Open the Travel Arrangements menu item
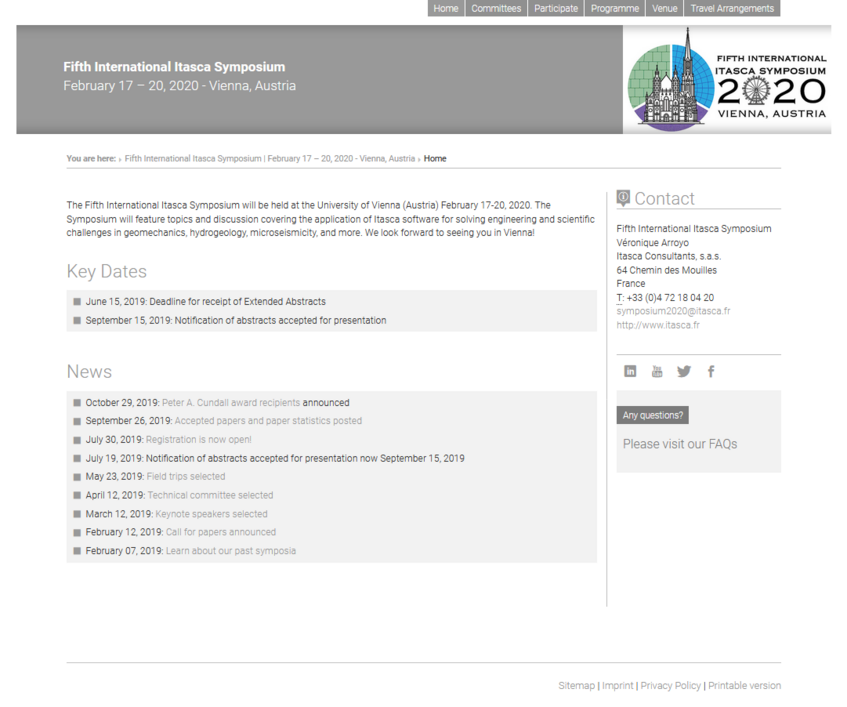 pos(732,8)
